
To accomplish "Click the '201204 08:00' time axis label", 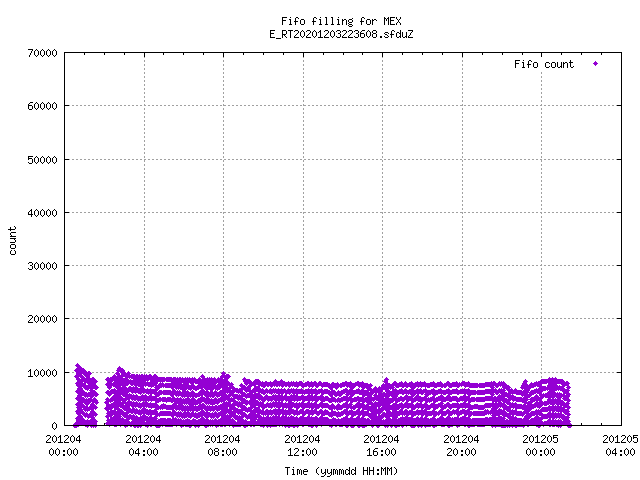I will point(222,445).
